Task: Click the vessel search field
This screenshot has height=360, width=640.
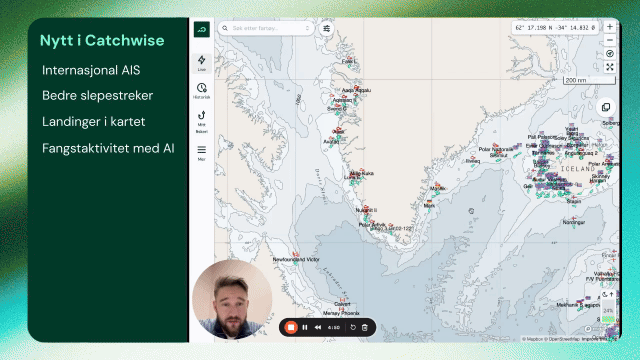Action: point(266,28)
